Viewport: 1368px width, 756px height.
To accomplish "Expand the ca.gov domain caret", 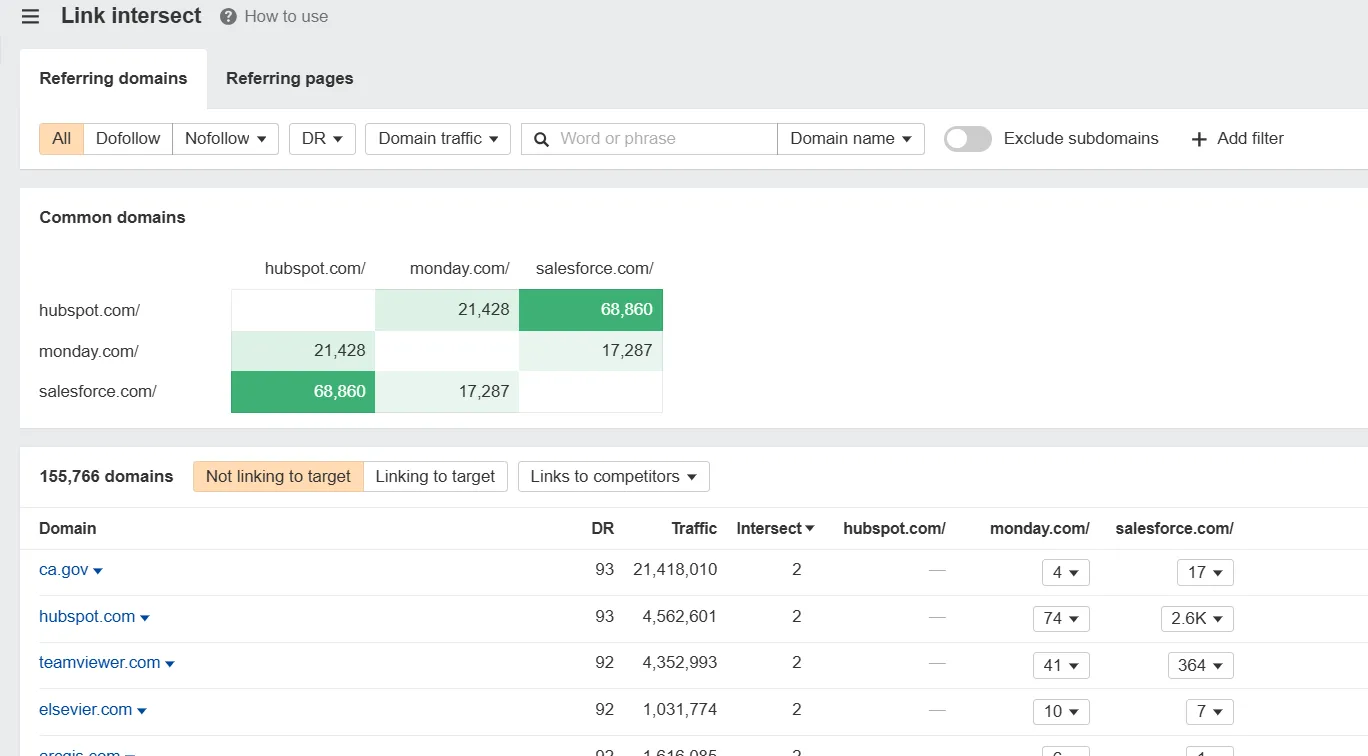I will coord(98,571).
